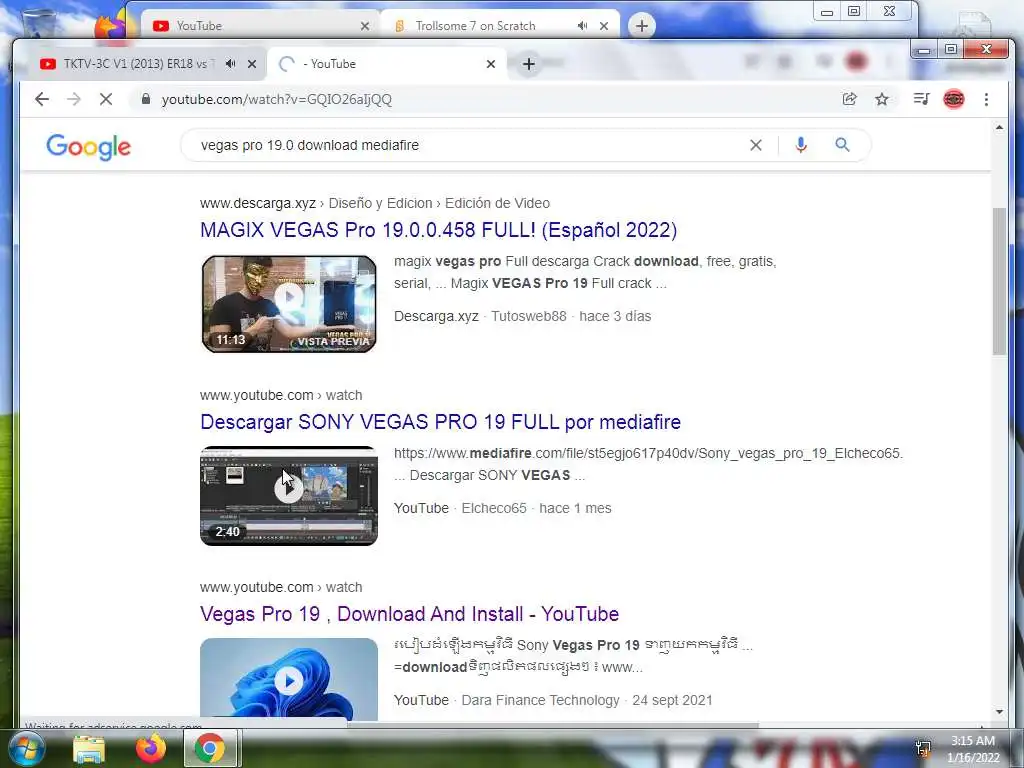The image size is (1024, 768).
Task: Bookmark this page with the star icon
Action: pos(882,99)
